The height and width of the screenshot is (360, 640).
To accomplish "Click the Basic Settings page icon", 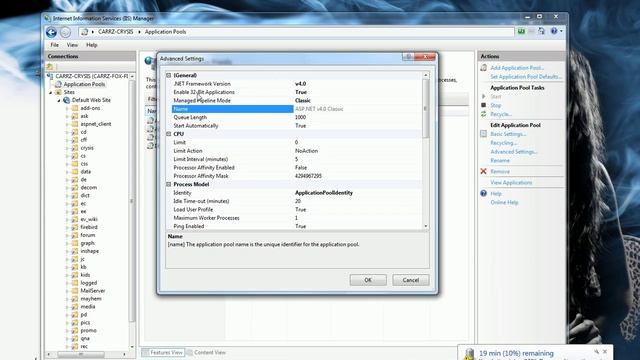I will (x=484, y=134).
